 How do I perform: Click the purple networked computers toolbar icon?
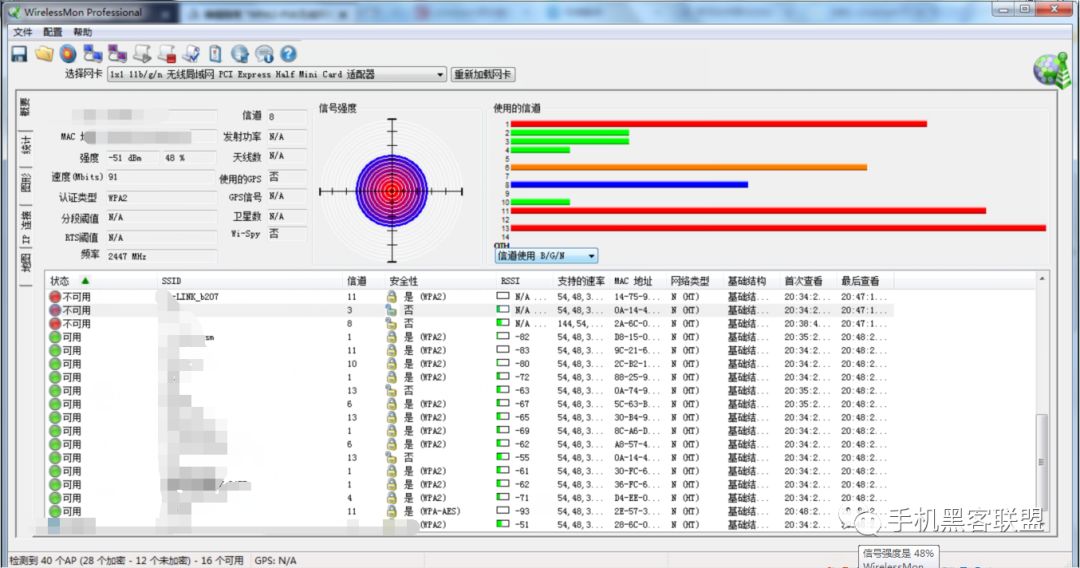point(117,54)
